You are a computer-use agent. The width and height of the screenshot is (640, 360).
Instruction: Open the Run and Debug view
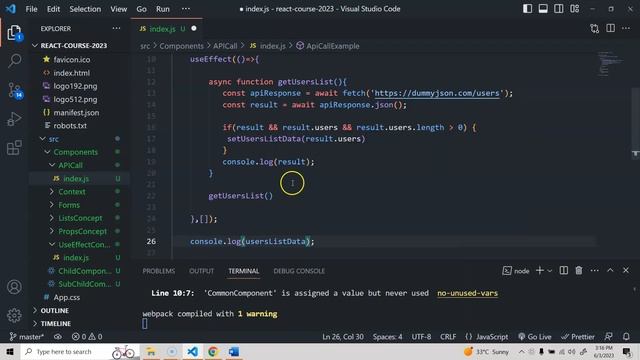coord(14,119)
